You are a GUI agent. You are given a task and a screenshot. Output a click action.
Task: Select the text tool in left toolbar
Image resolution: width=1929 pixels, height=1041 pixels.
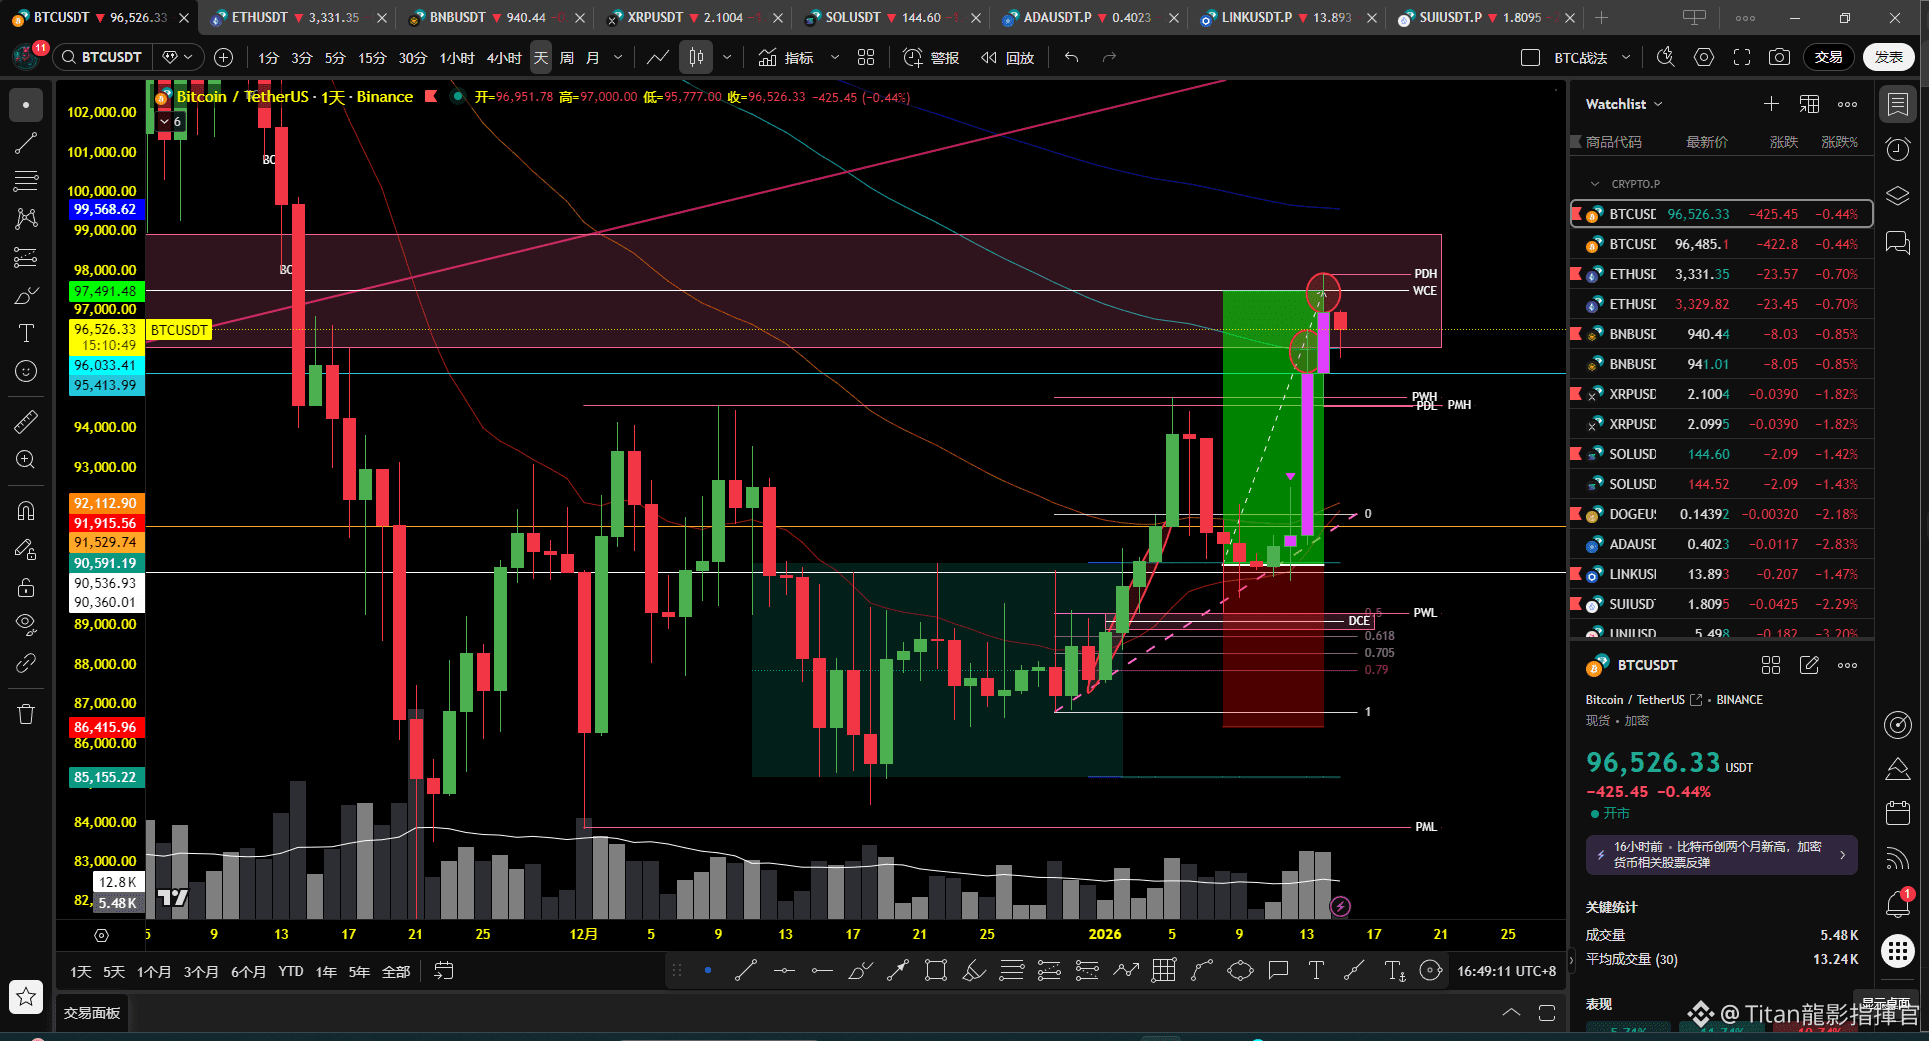(26, 333)
